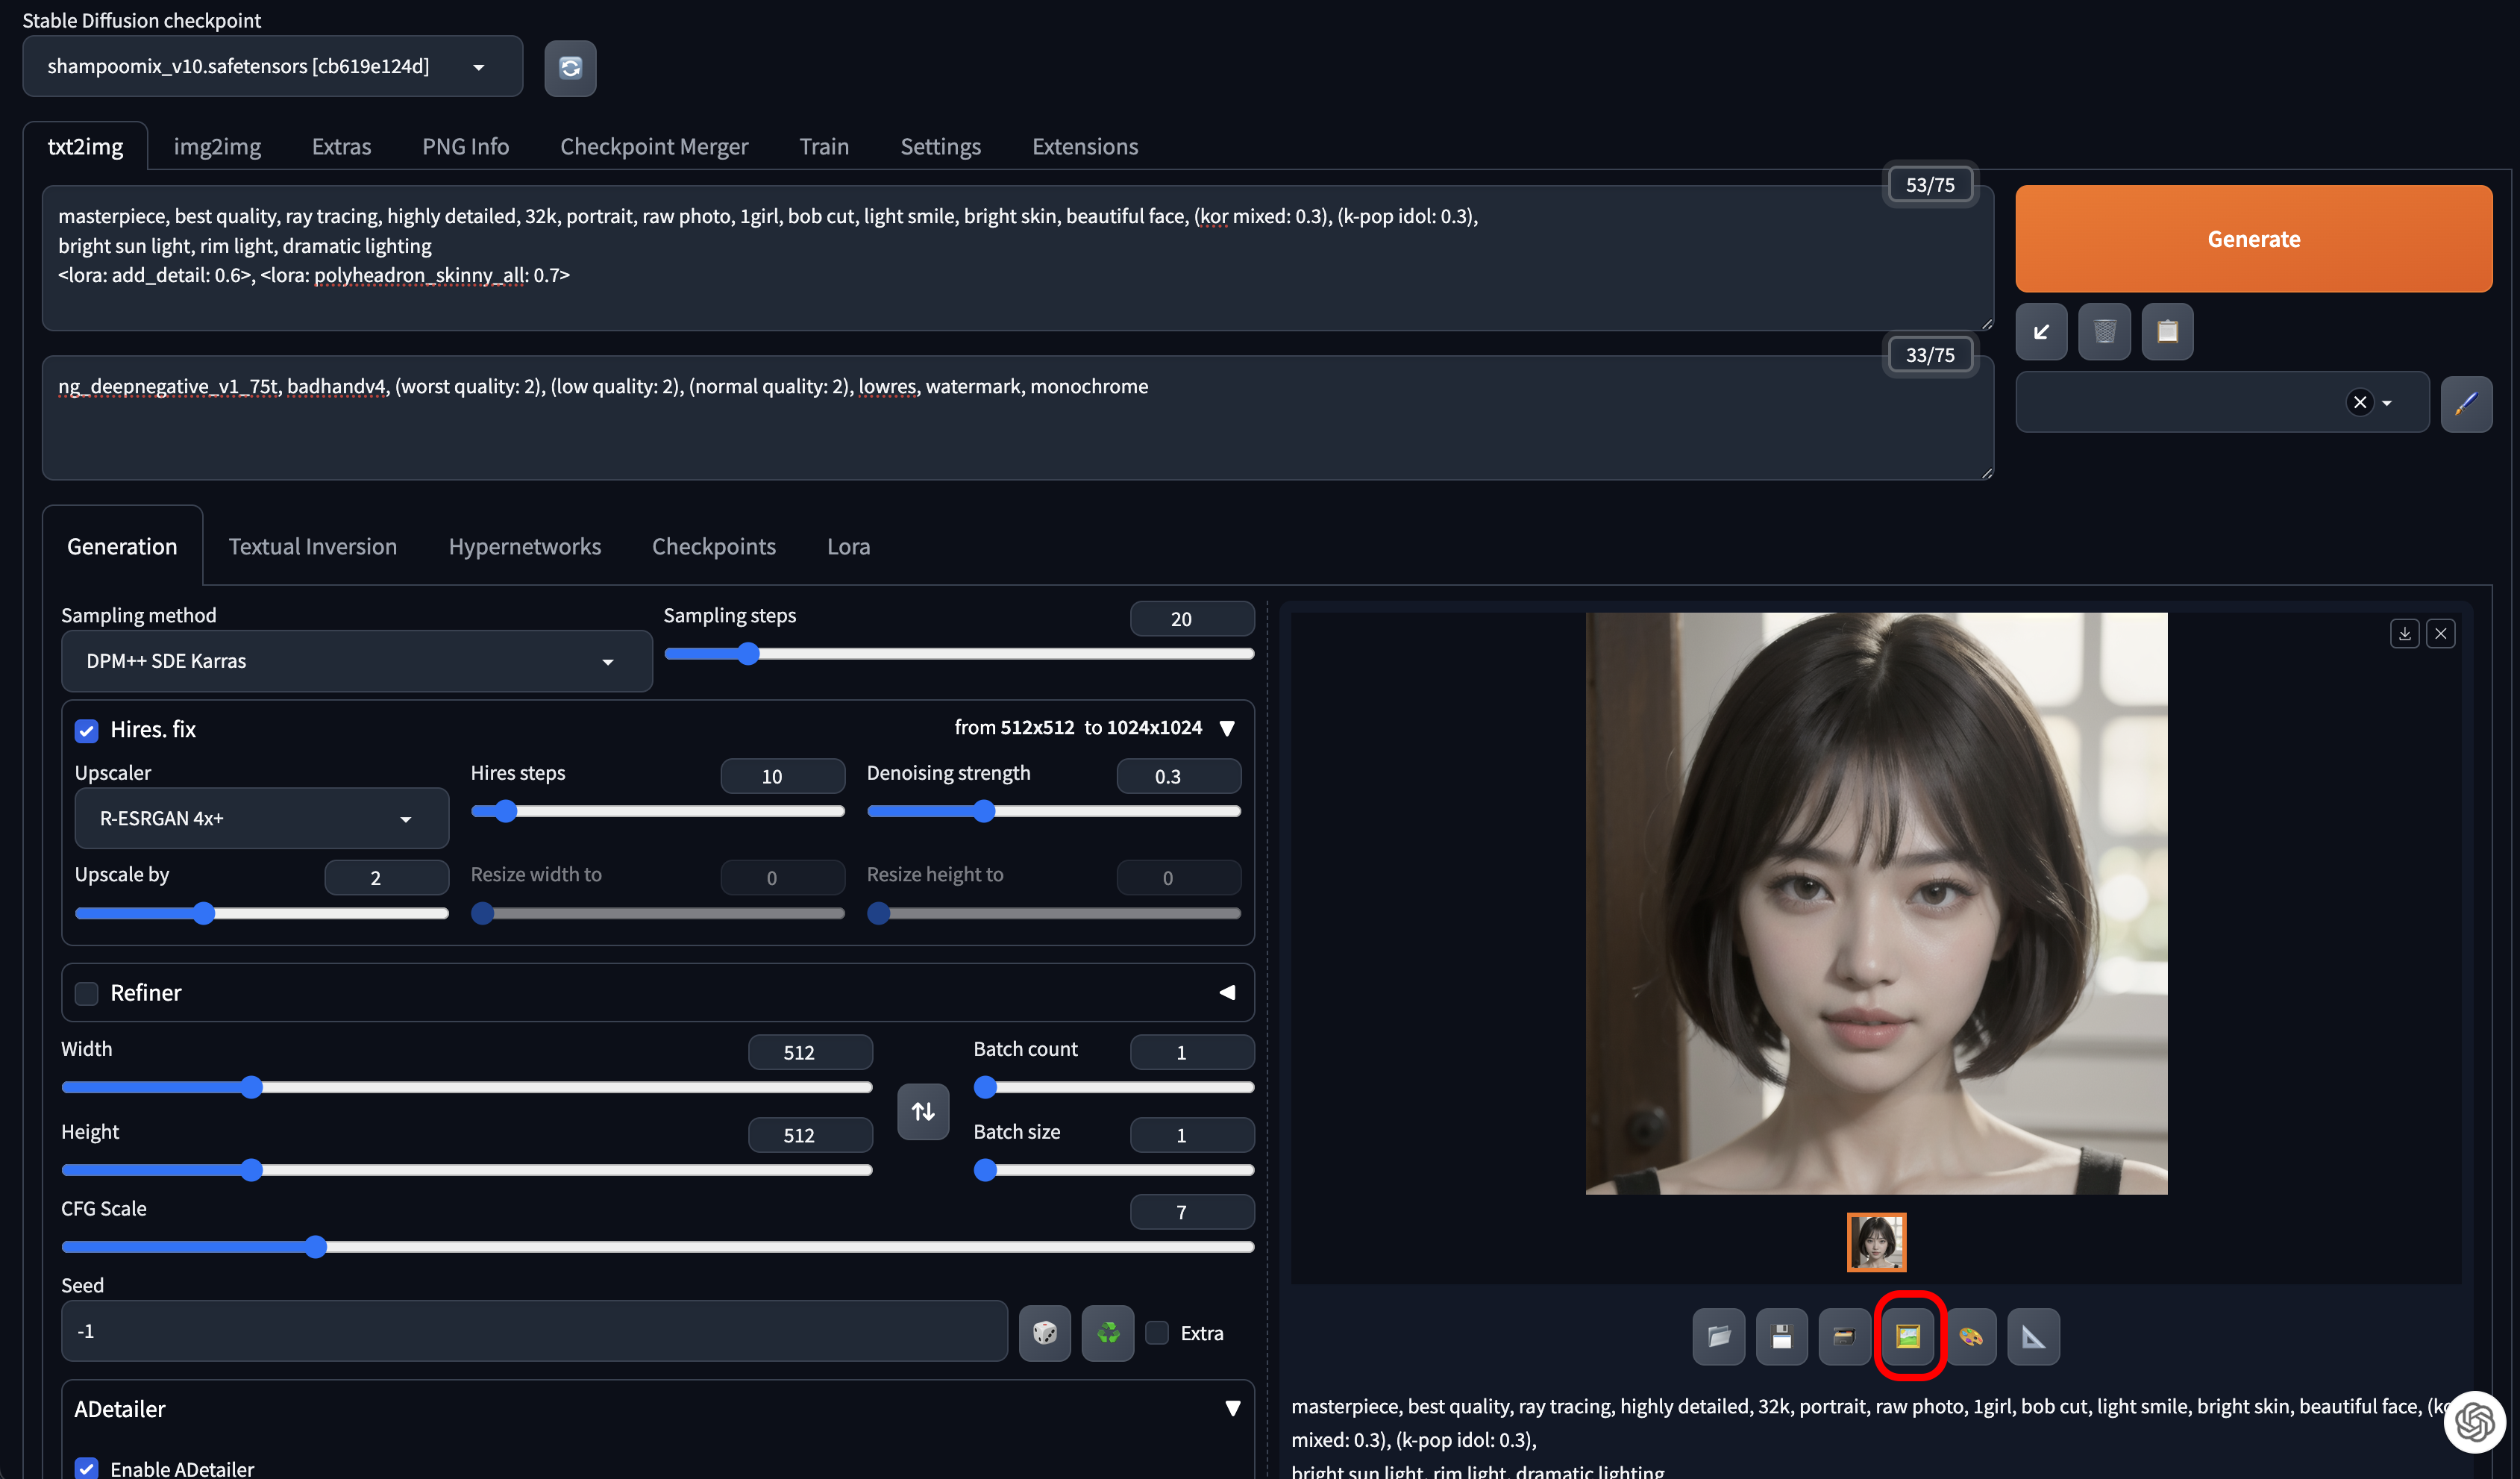
Task: Click the clipboard apply styles icon
Action: point(2167,332)
